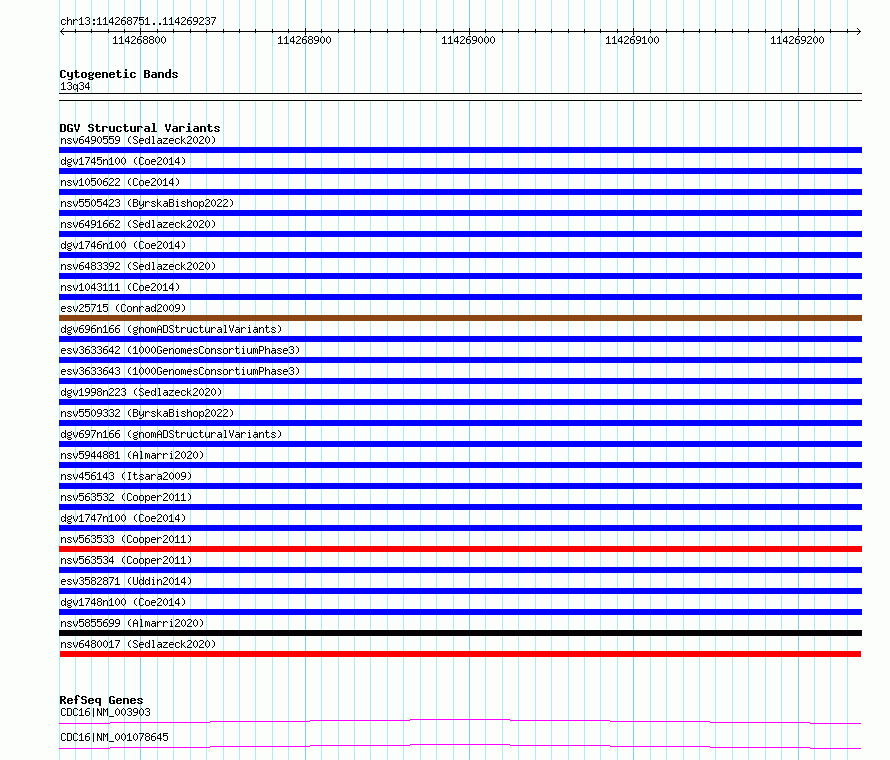Viewport: 890px width, 760px height.
Task: Click the left arrow of the ruler
Action: (x=62, y=32)
